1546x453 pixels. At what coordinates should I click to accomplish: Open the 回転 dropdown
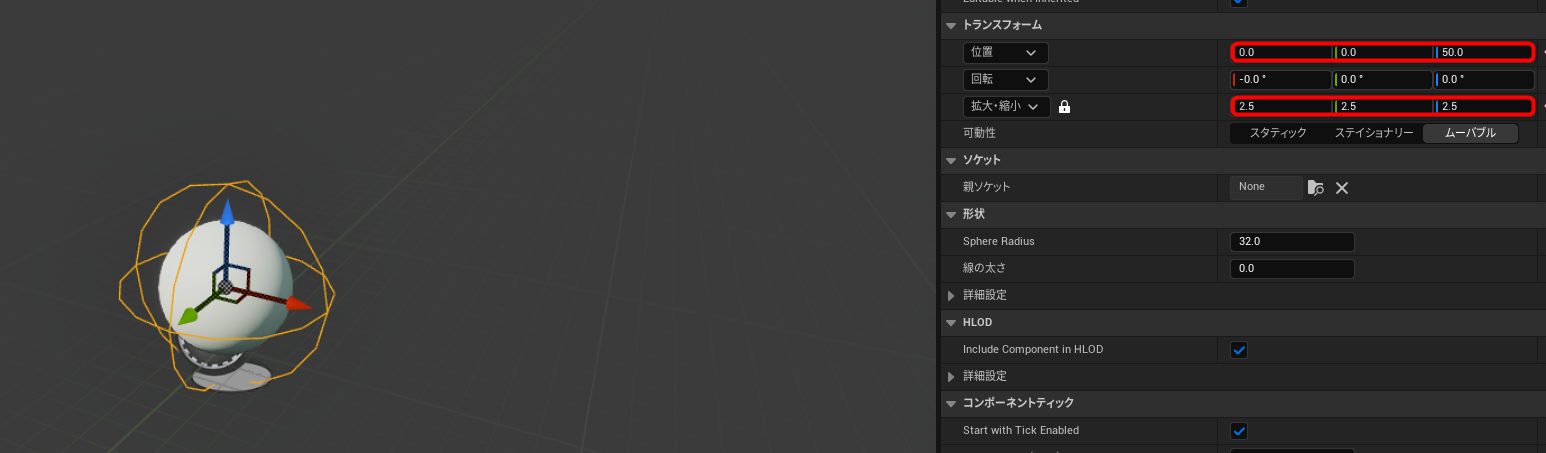(x=1005, y=79)
